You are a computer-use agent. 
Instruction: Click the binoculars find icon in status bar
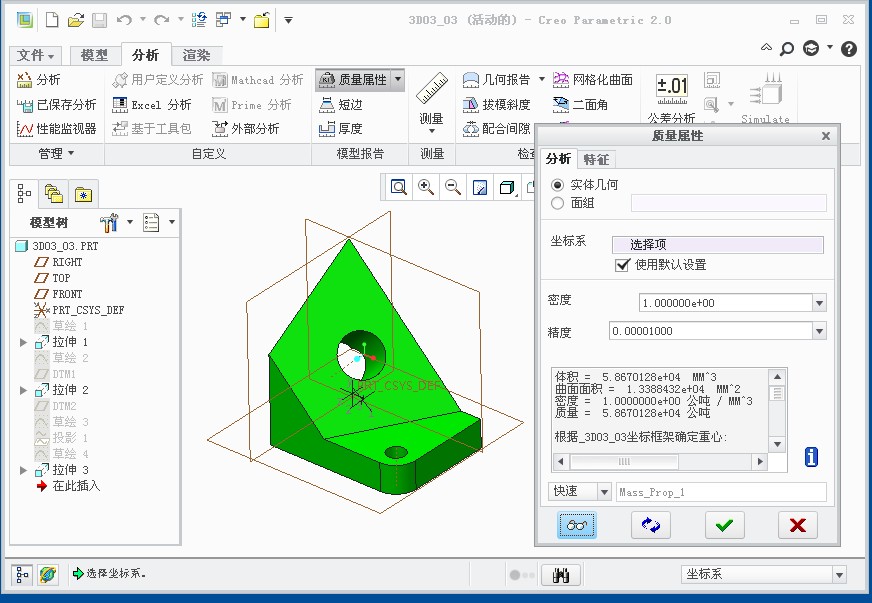click(x=561, y=575)
